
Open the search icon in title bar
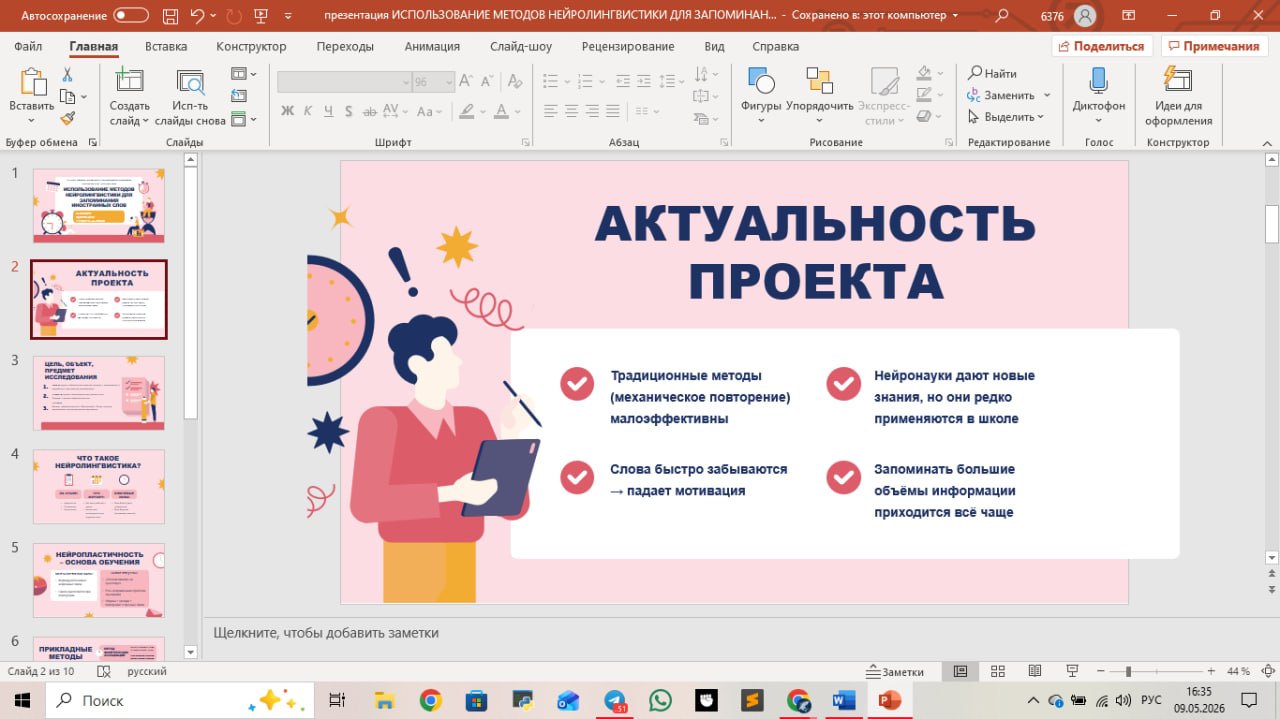pos(1001,16)
